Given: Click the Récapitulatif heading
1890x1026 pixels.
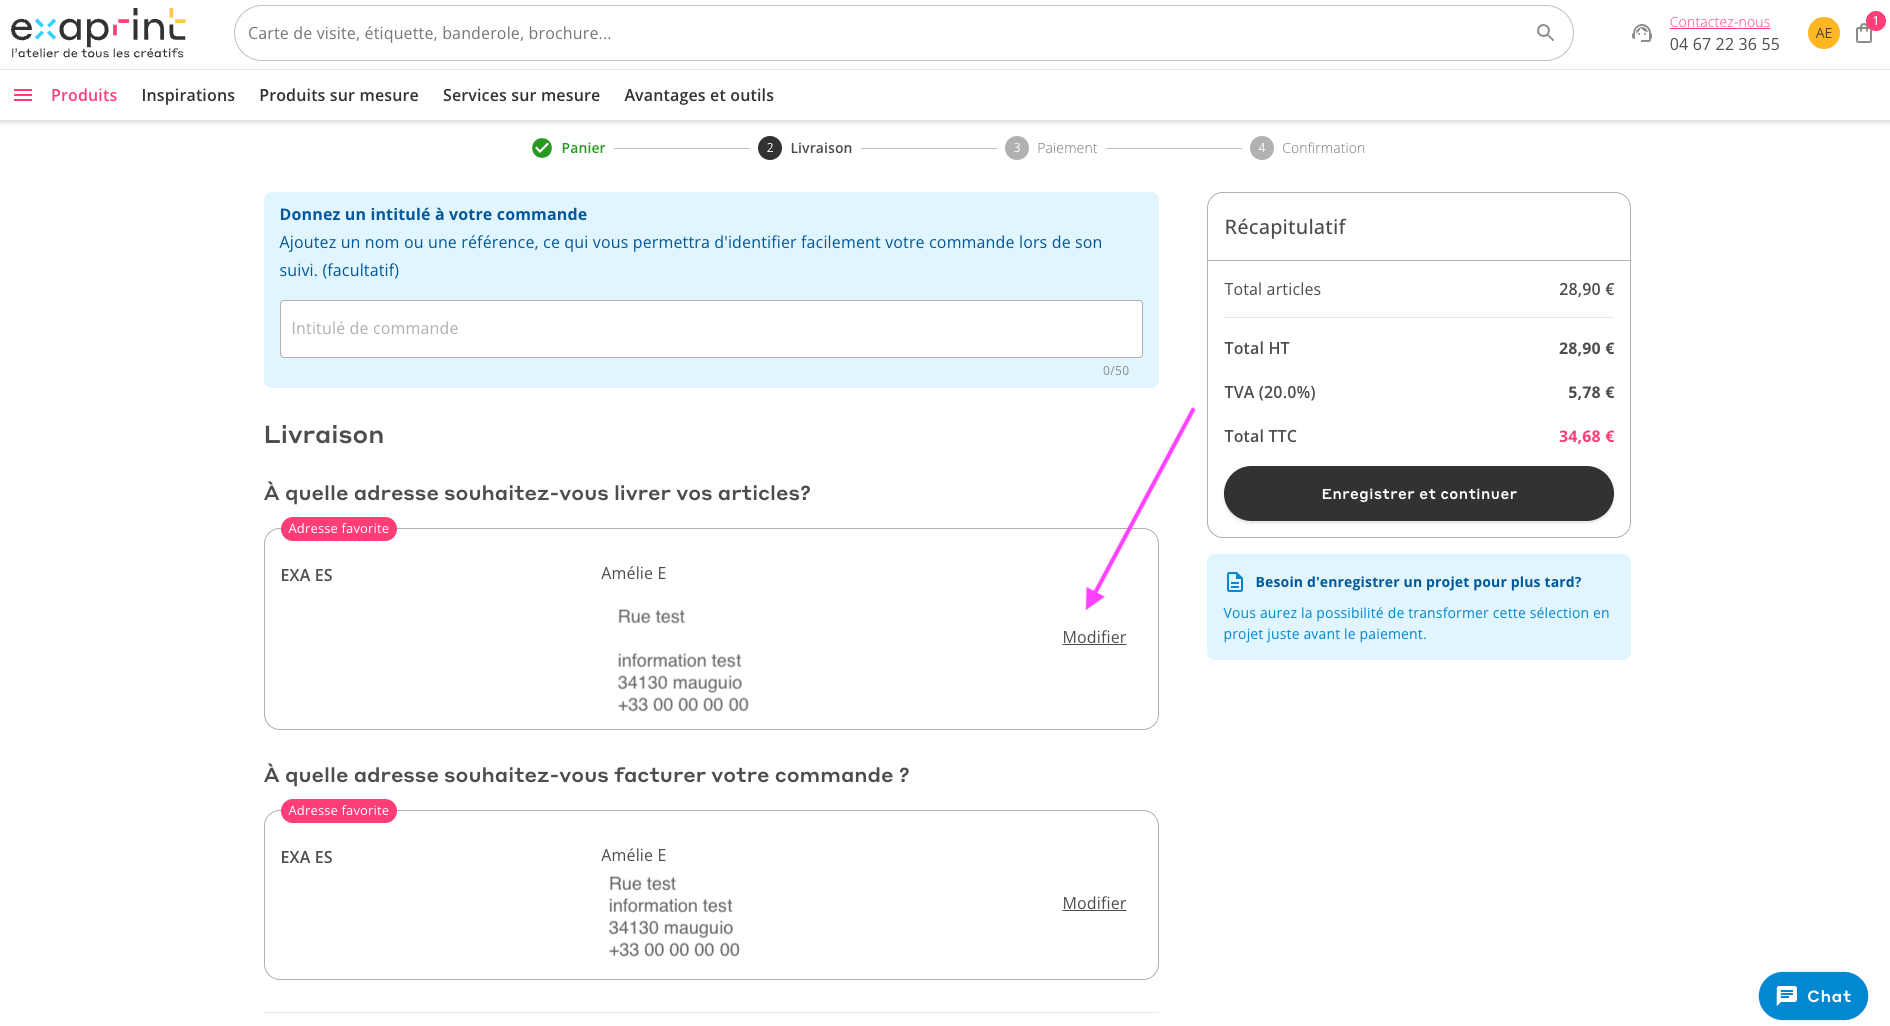Looking at the screenshot, I should [x=1285, y=227].
